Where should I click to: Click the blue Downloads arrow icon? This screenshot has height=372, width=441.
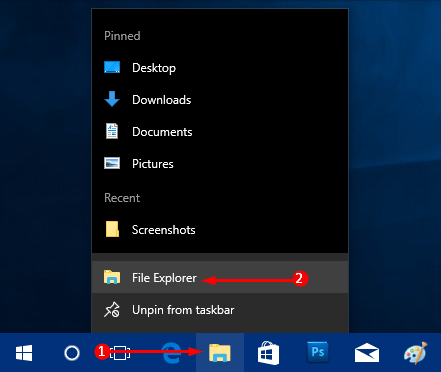coord(112,99)
